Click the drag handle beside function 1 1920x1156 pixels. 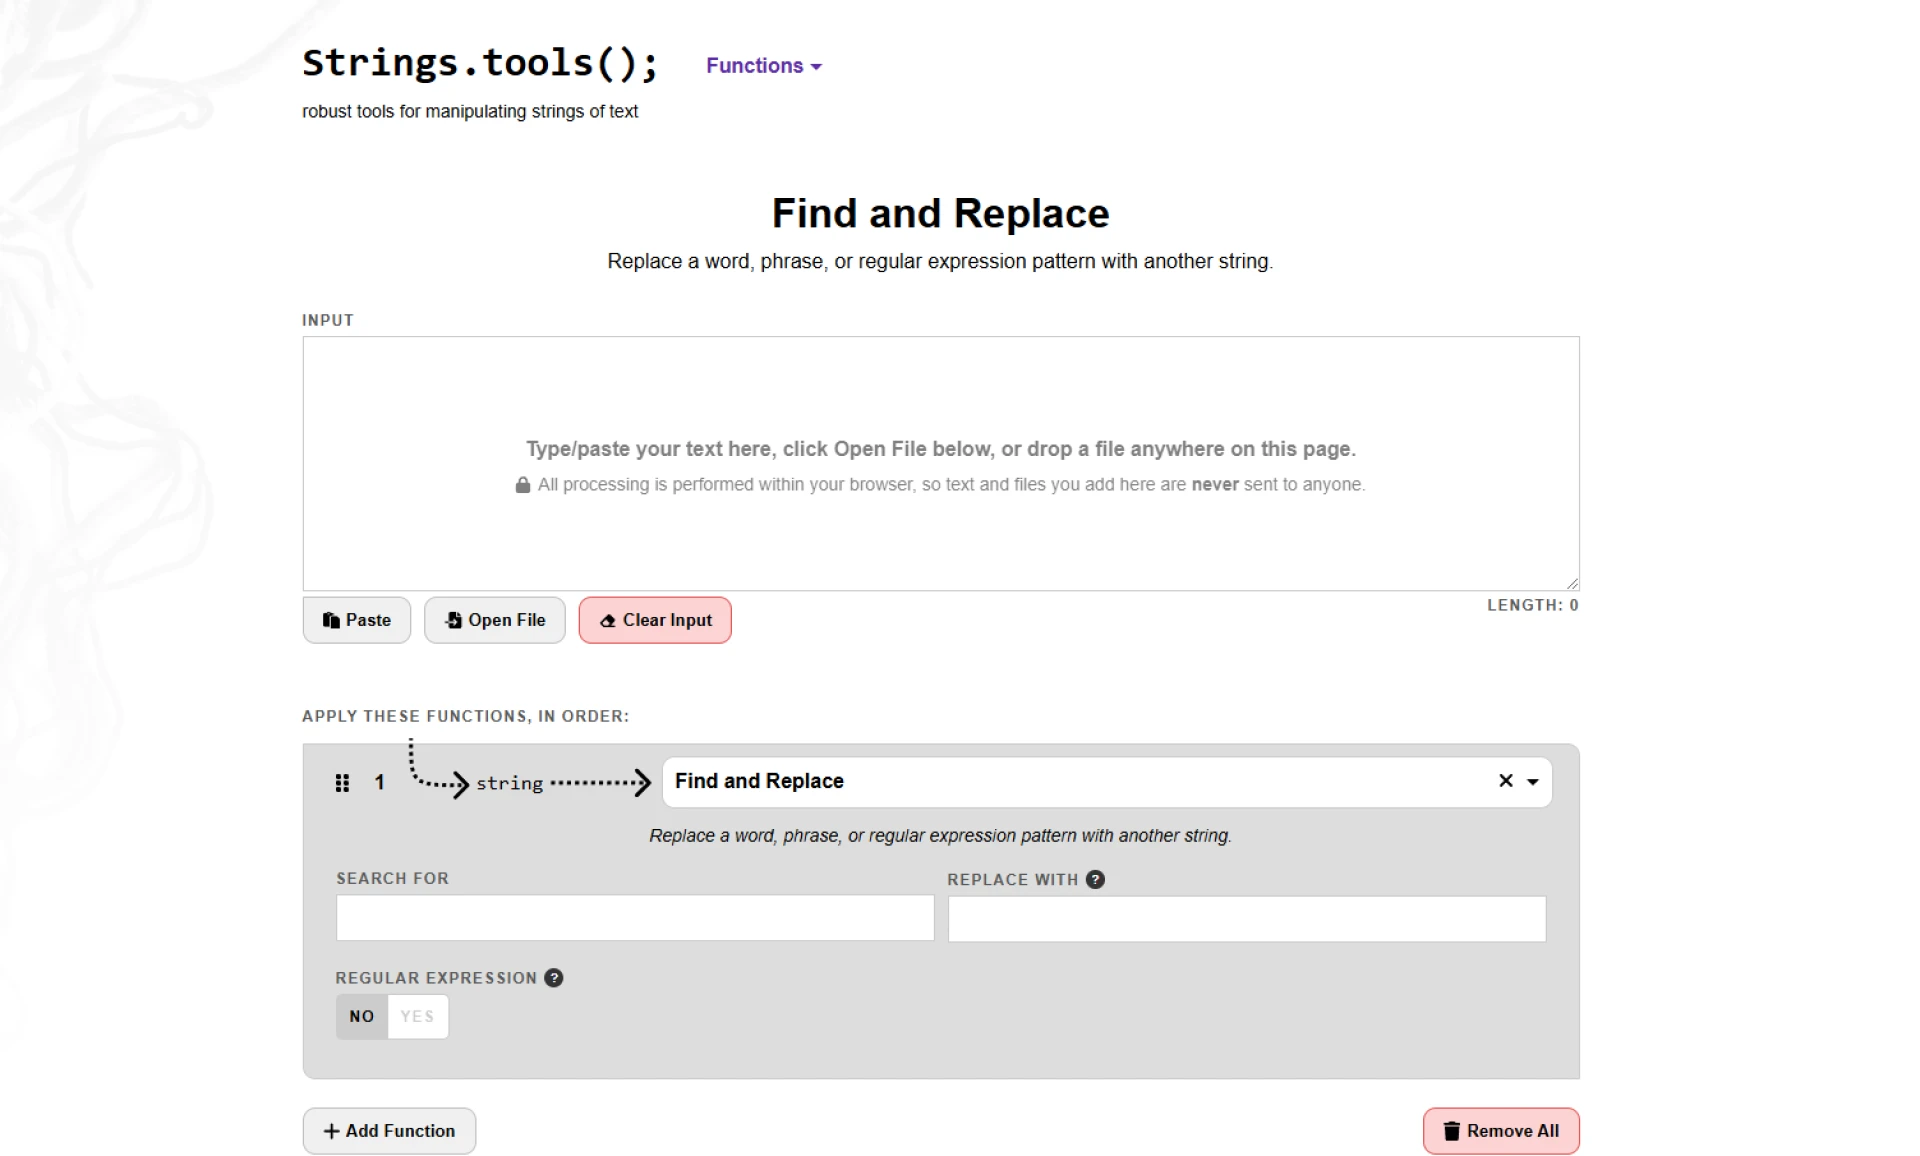click(x=342, y=783)
